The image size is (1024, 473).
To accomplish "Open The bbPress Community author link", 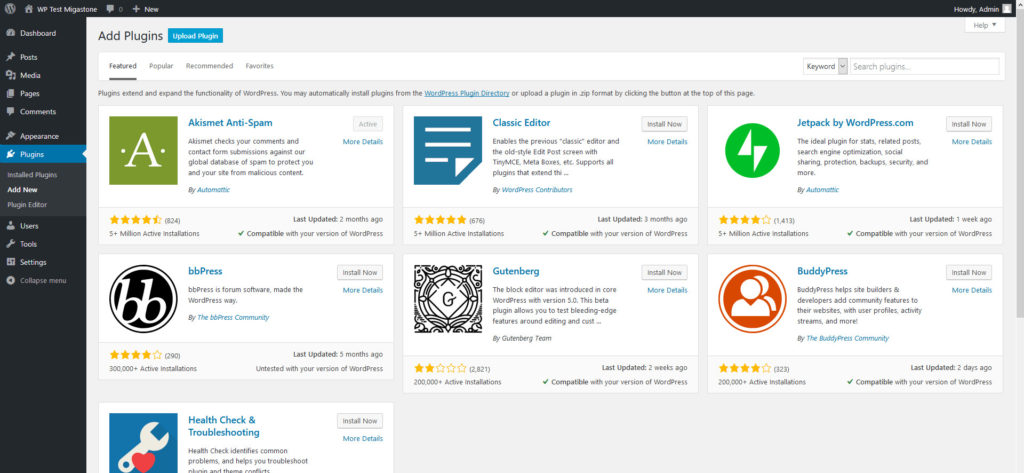I will [x=233, y=318].
